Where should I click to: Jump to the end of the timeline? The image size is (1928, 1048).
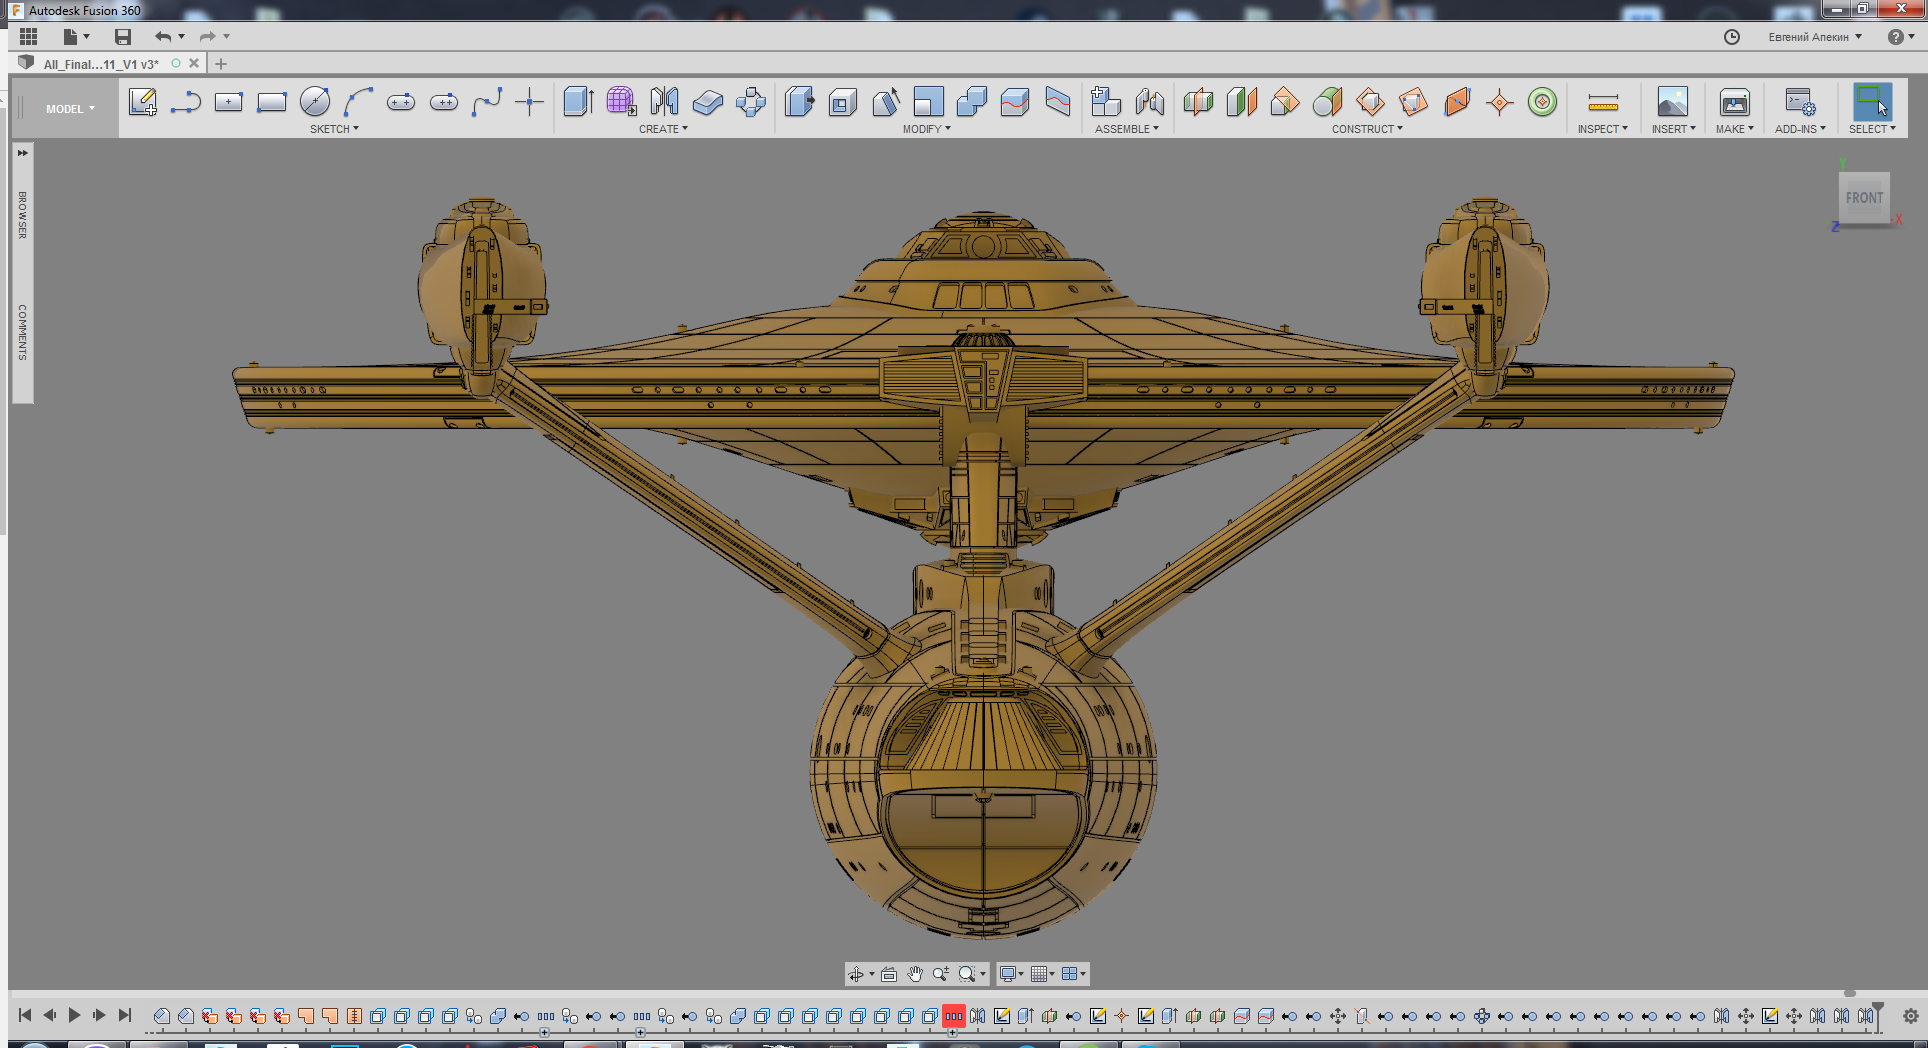(125, 1015)
